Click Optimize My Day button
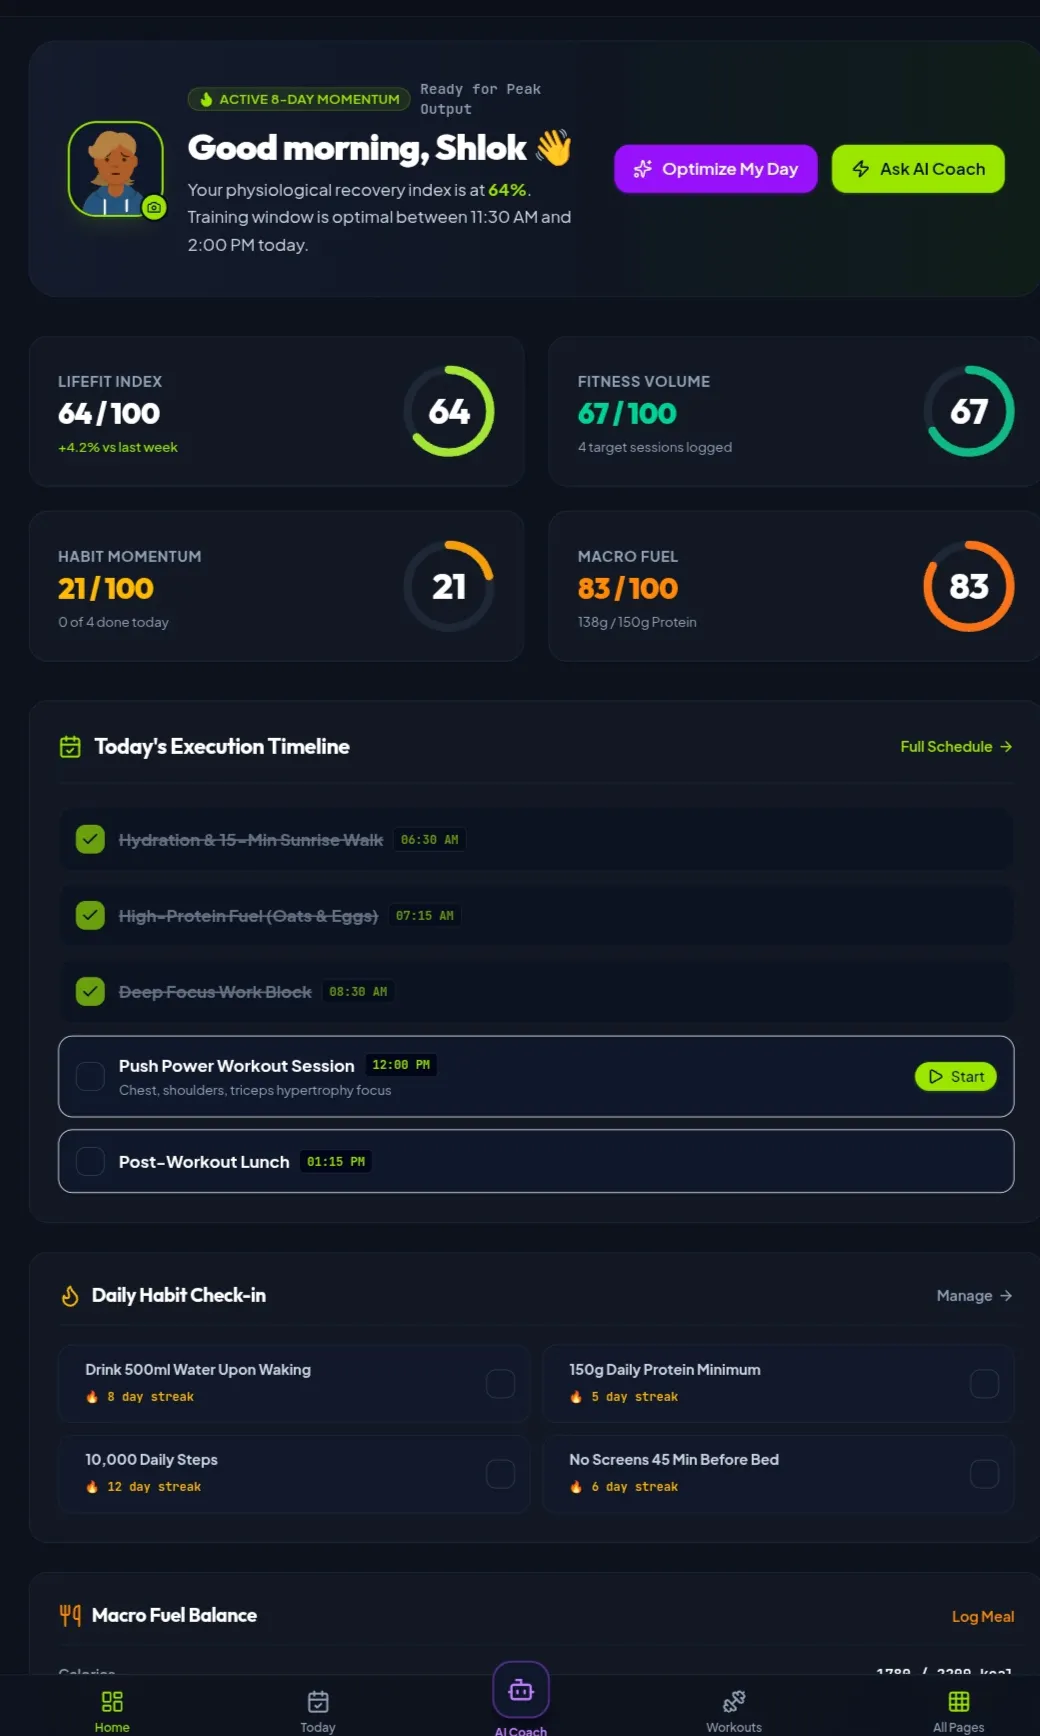The image size is (1040, 1736). coord(715,169)
